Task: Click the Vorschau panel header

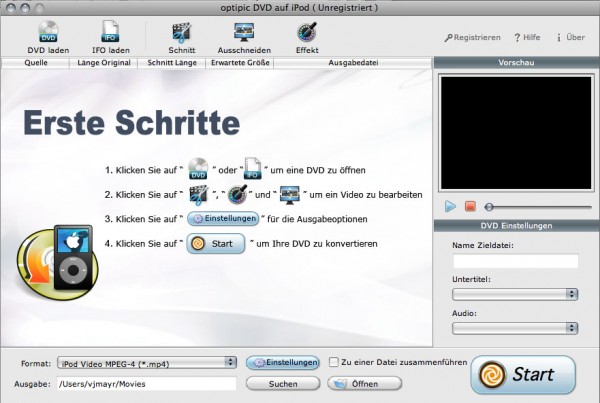Action: (516, 63)
